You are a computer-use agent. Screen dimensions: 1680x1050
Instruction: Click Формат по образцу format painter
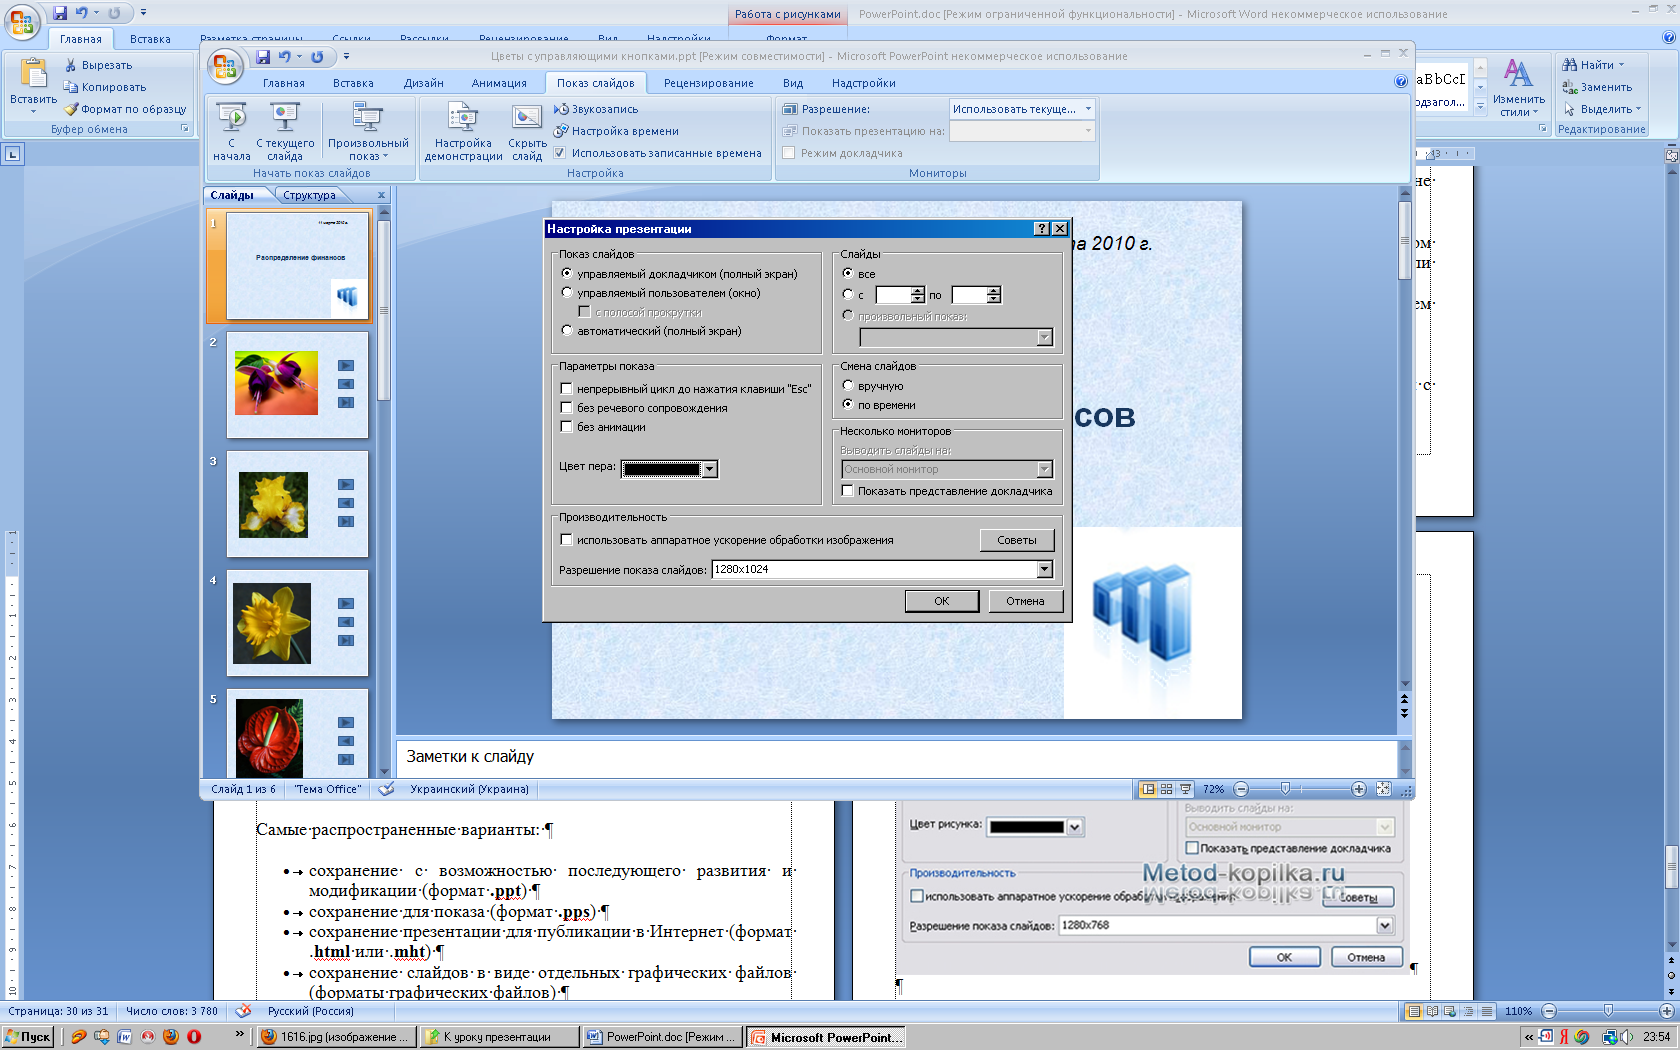[126, 109]
